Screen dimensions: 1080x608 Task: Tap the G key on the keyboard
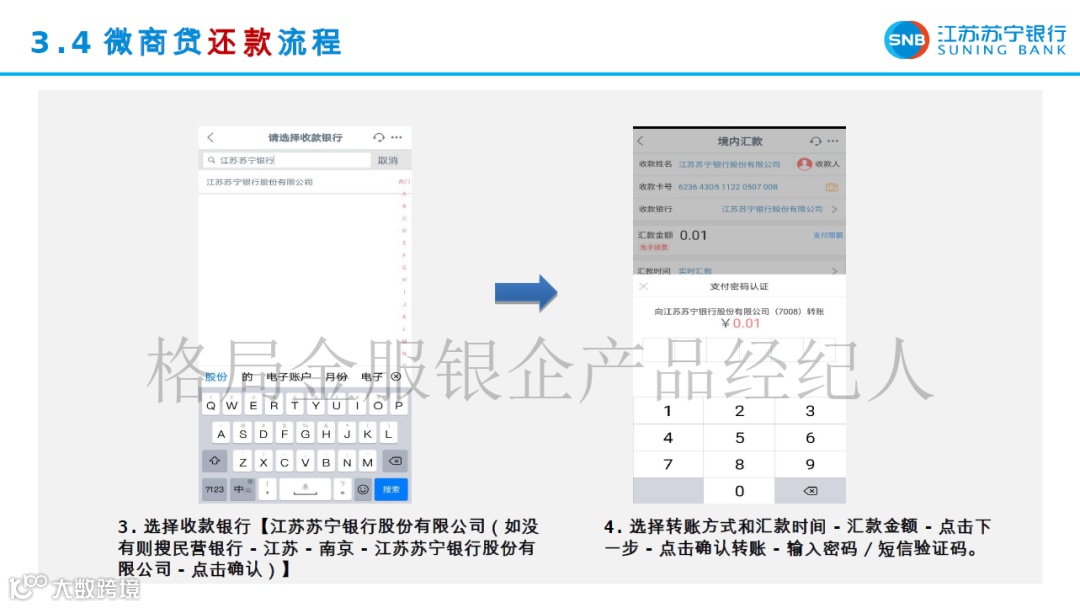tap(305, 434)
